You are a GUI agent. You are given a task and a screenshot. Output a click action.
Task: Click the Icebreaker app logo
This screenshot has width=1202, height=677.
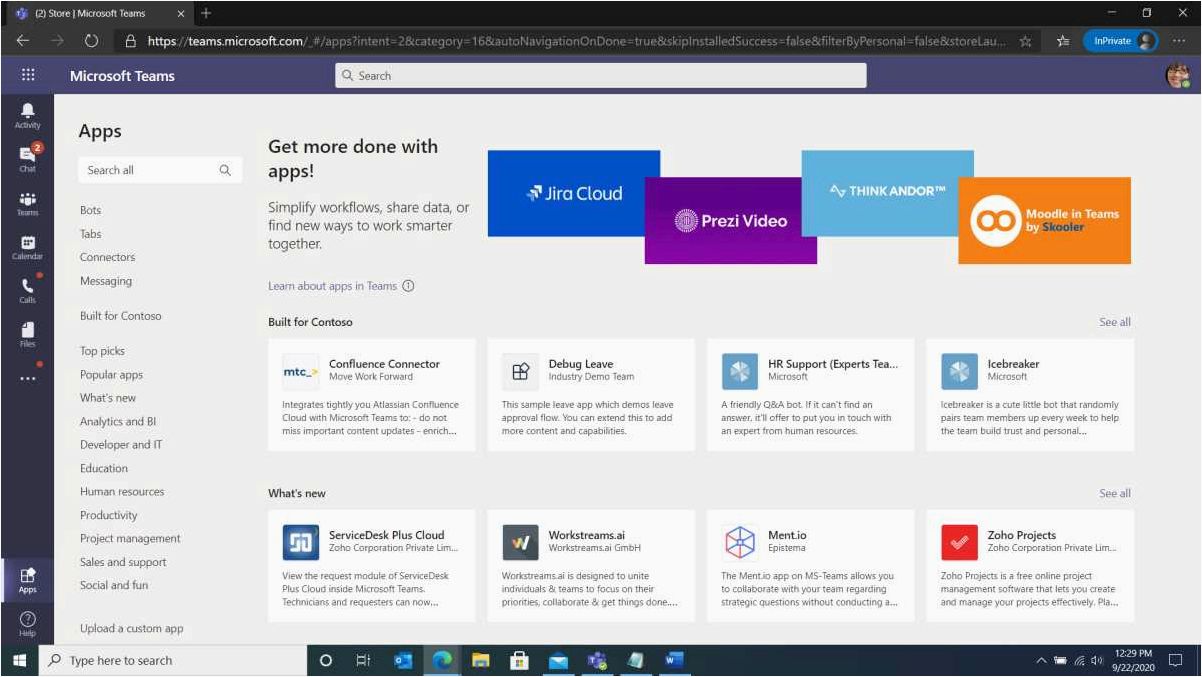[x=959, y=371]
